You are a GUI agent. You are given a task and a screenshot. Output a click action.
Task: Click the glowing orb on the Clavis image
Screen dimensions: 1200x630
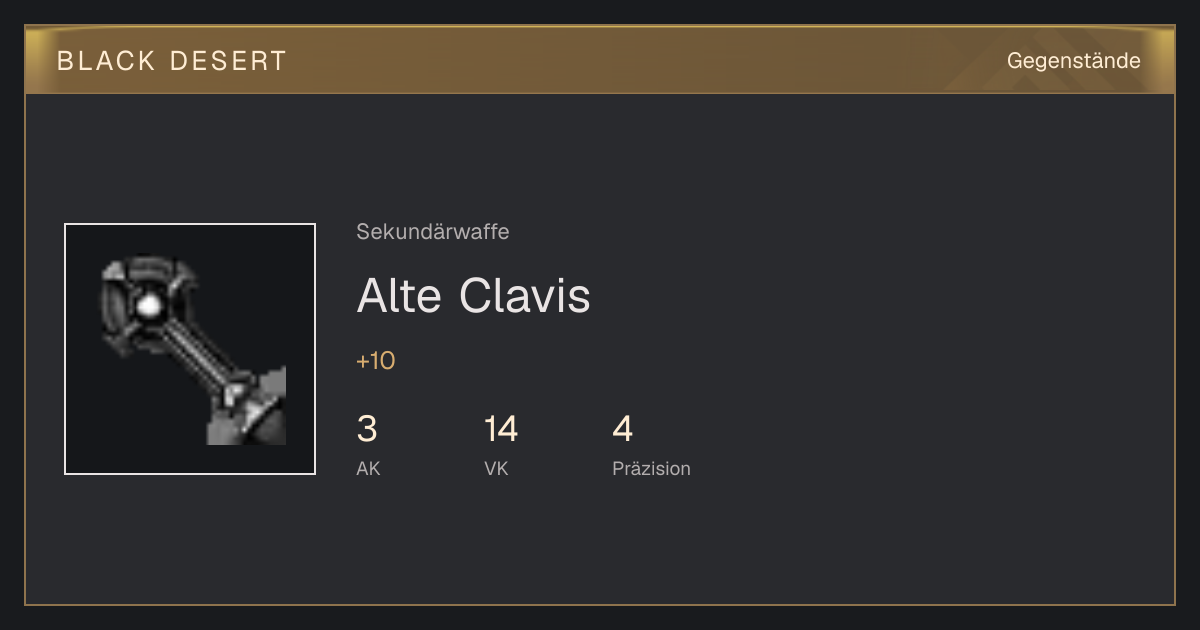148,306
